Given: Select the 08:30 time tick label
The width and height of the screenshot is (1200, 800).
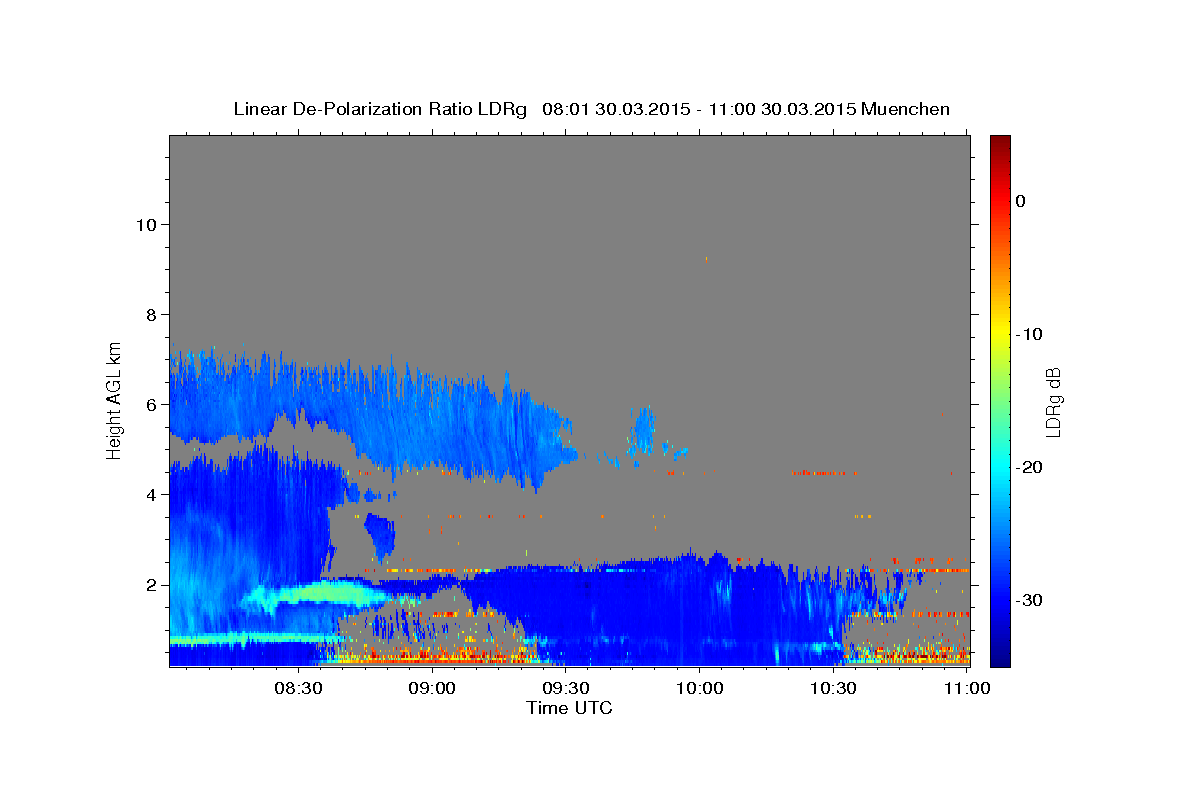Looking at the screenshot, I should [x=299, y=688].
